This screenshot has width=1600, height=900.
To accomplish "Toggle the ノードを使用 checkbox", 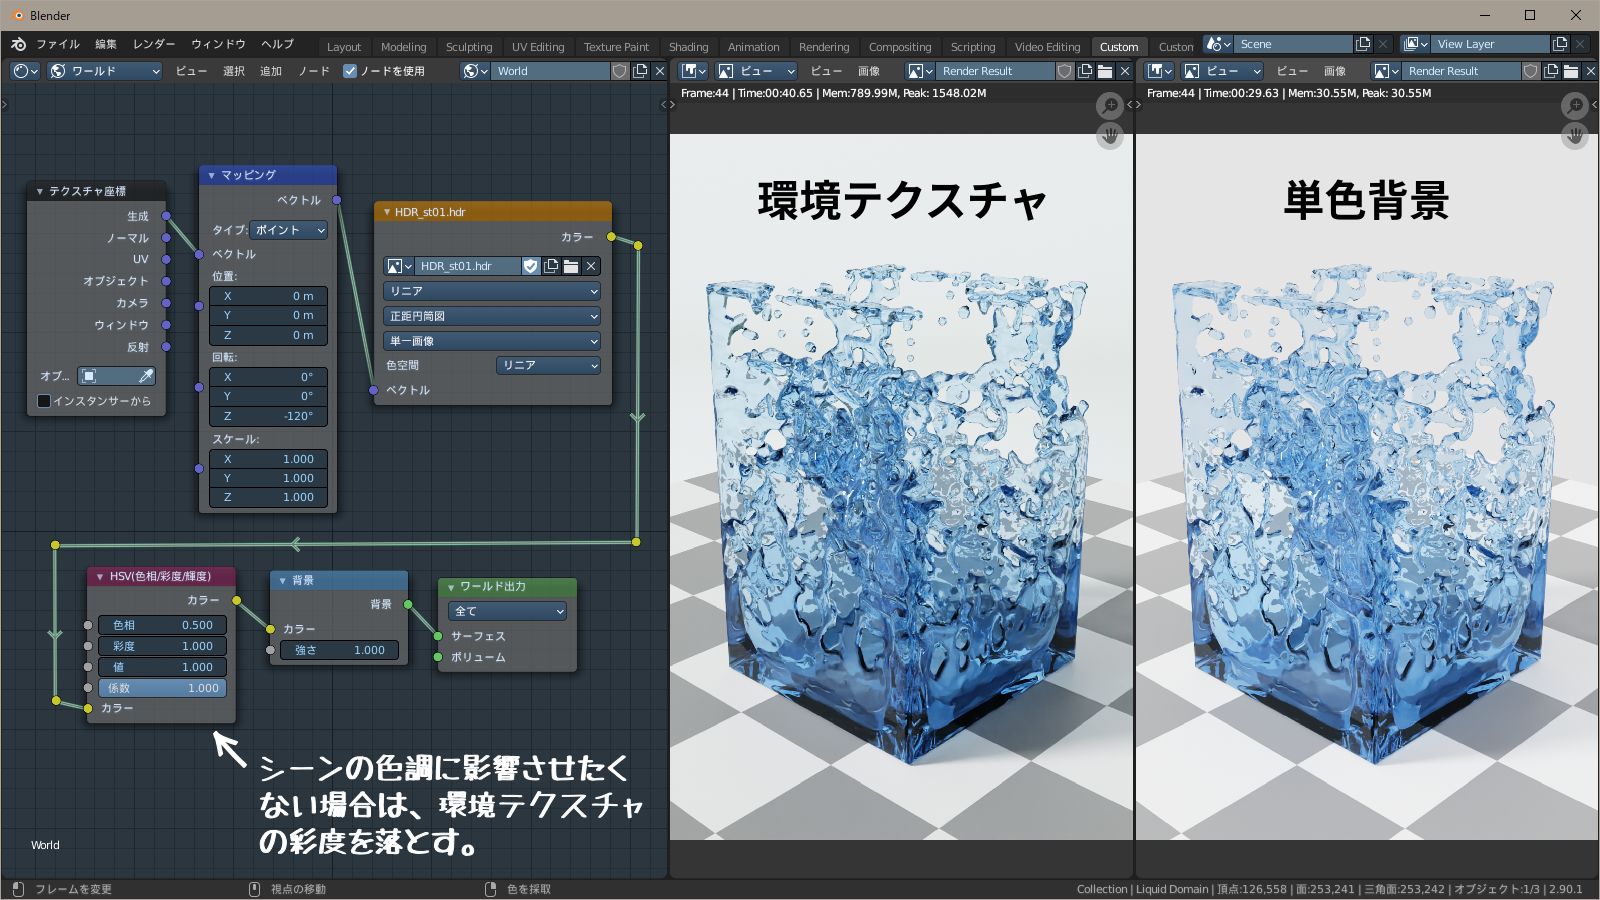I will pyautogui.click(x=350, y=71).
